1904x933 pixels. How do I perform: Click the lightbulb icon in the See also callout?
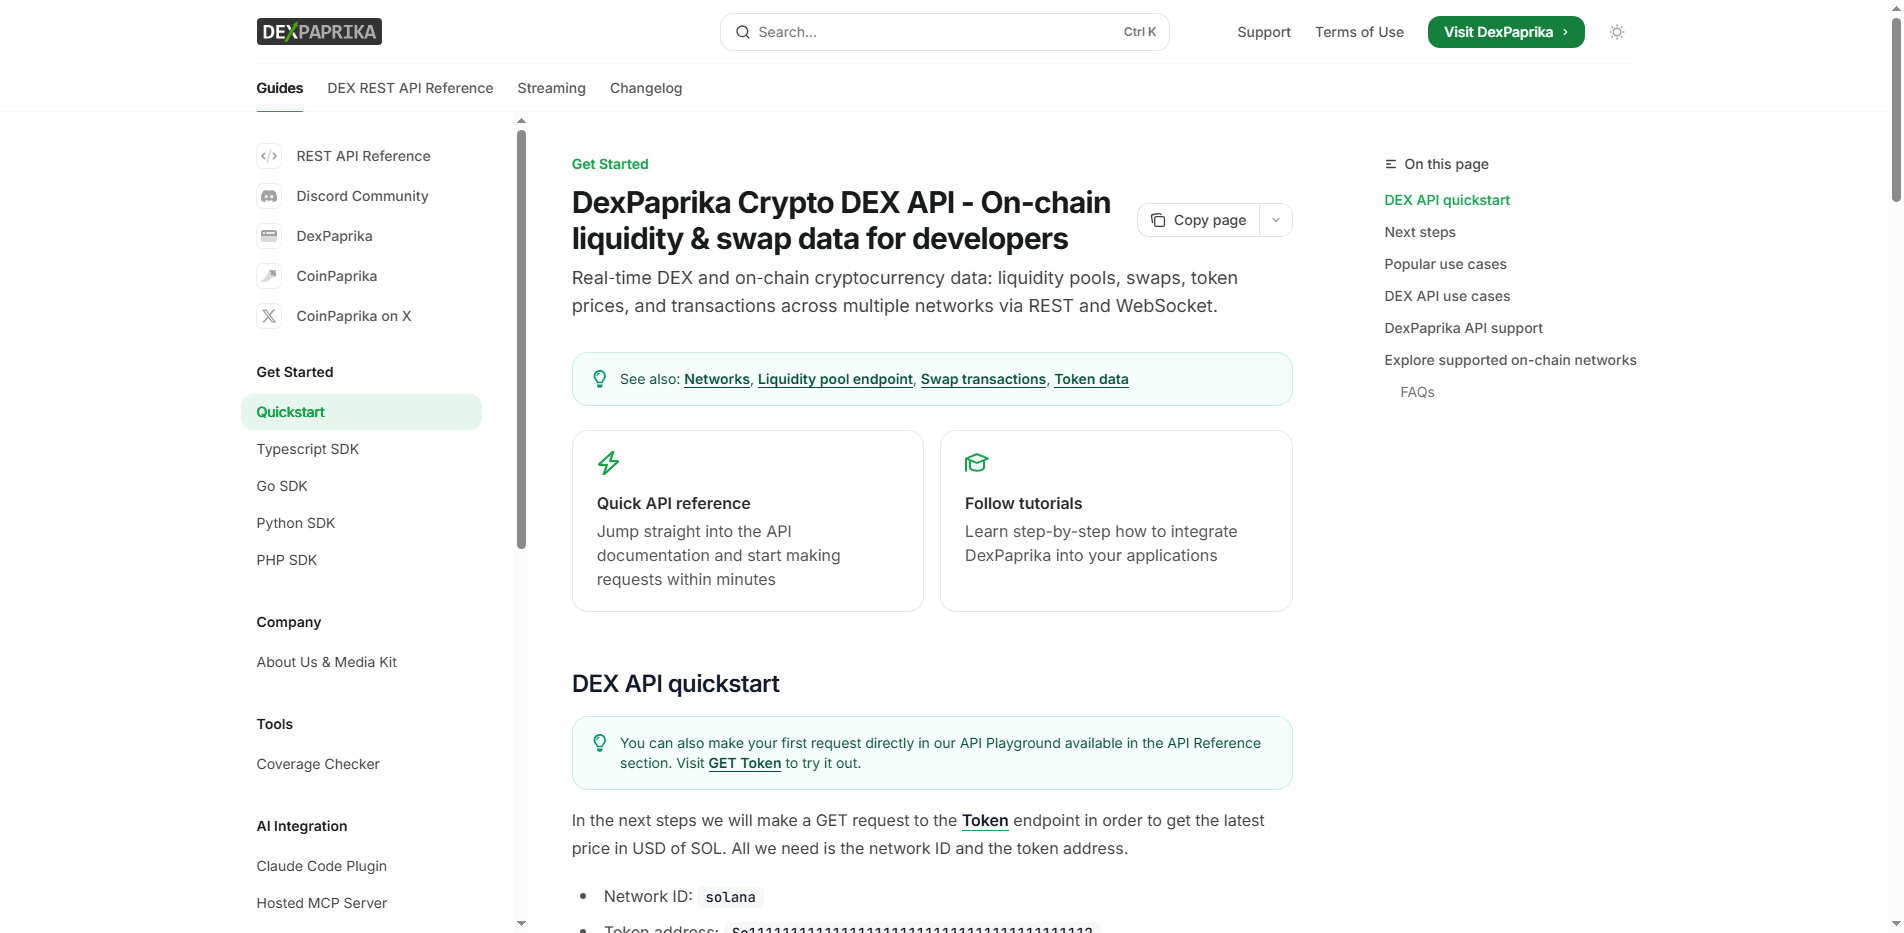(599, 379)
